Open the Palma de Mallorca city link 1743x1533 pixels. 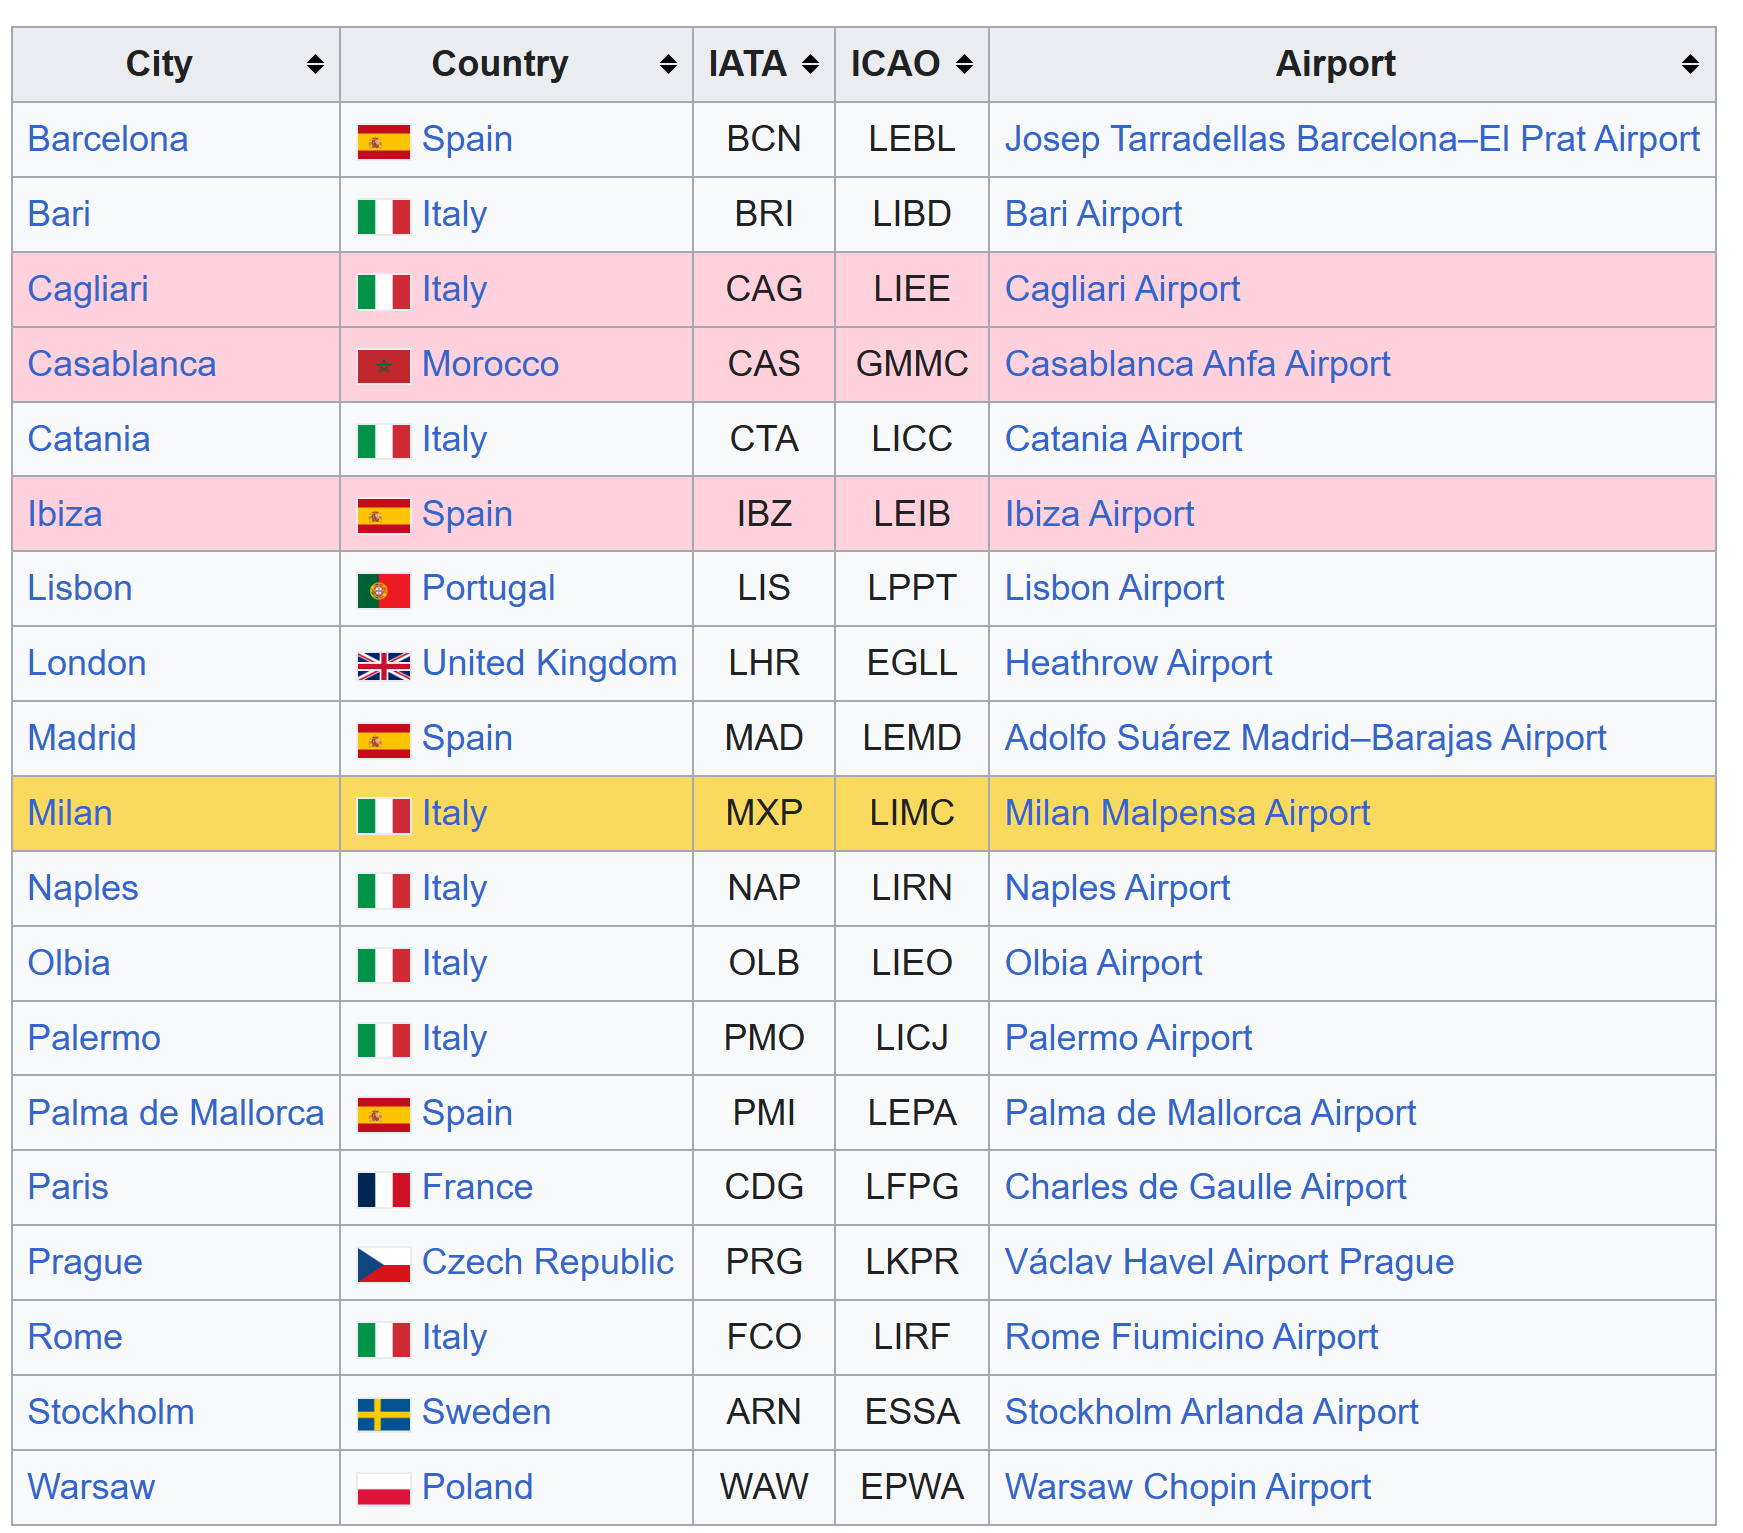[x=176, y=1113]
